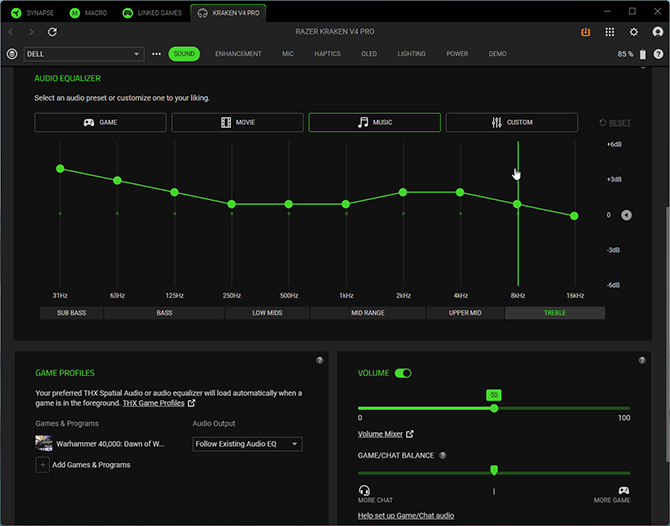Click the 16kHz equalizer handle
This screenshot has height=526, width=670.
574,216
